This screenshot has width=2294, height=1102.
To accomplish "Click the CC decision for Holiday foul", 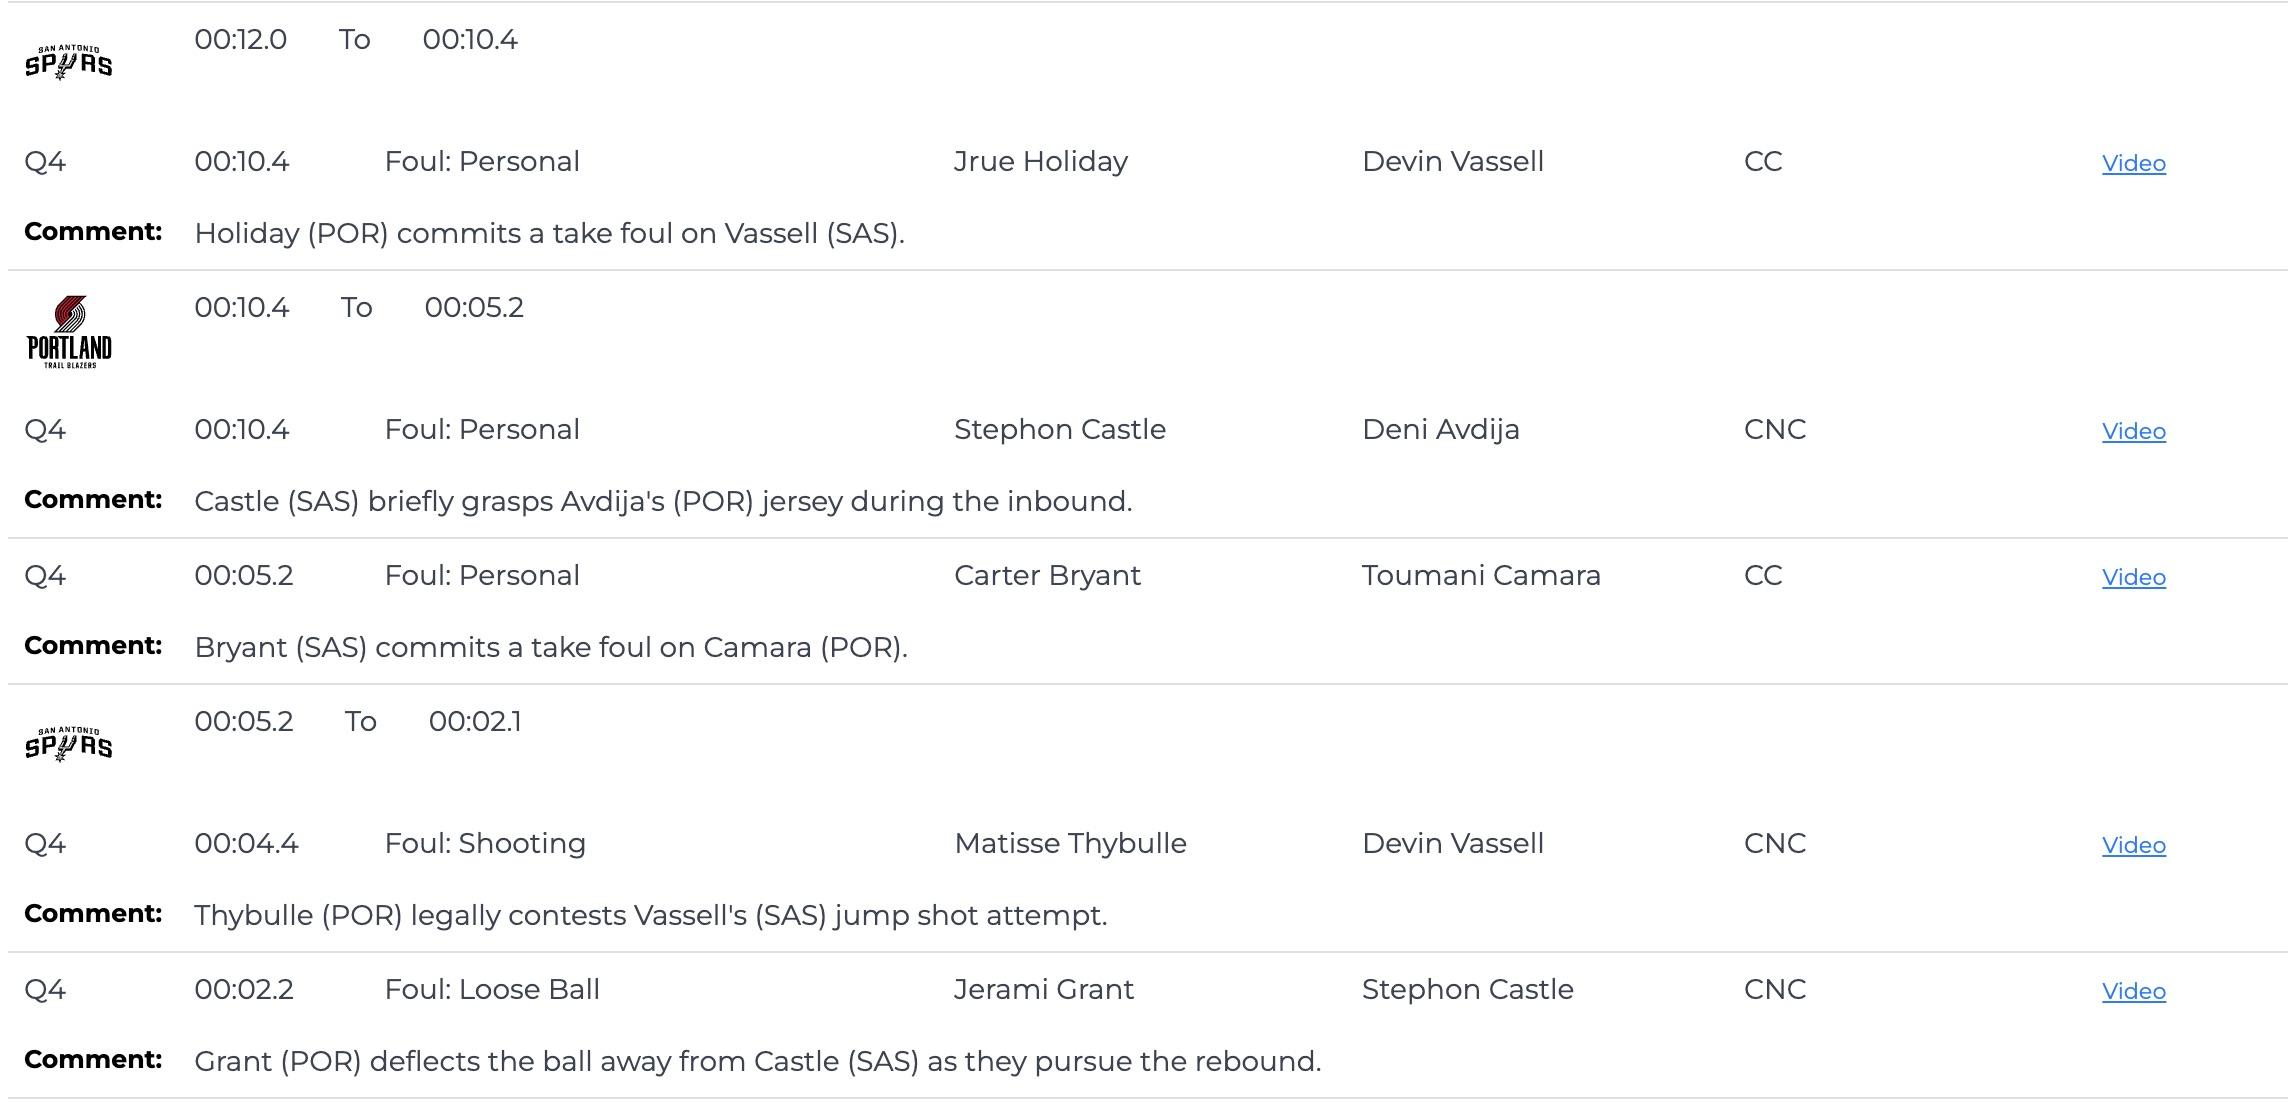I will point(1762,162).
